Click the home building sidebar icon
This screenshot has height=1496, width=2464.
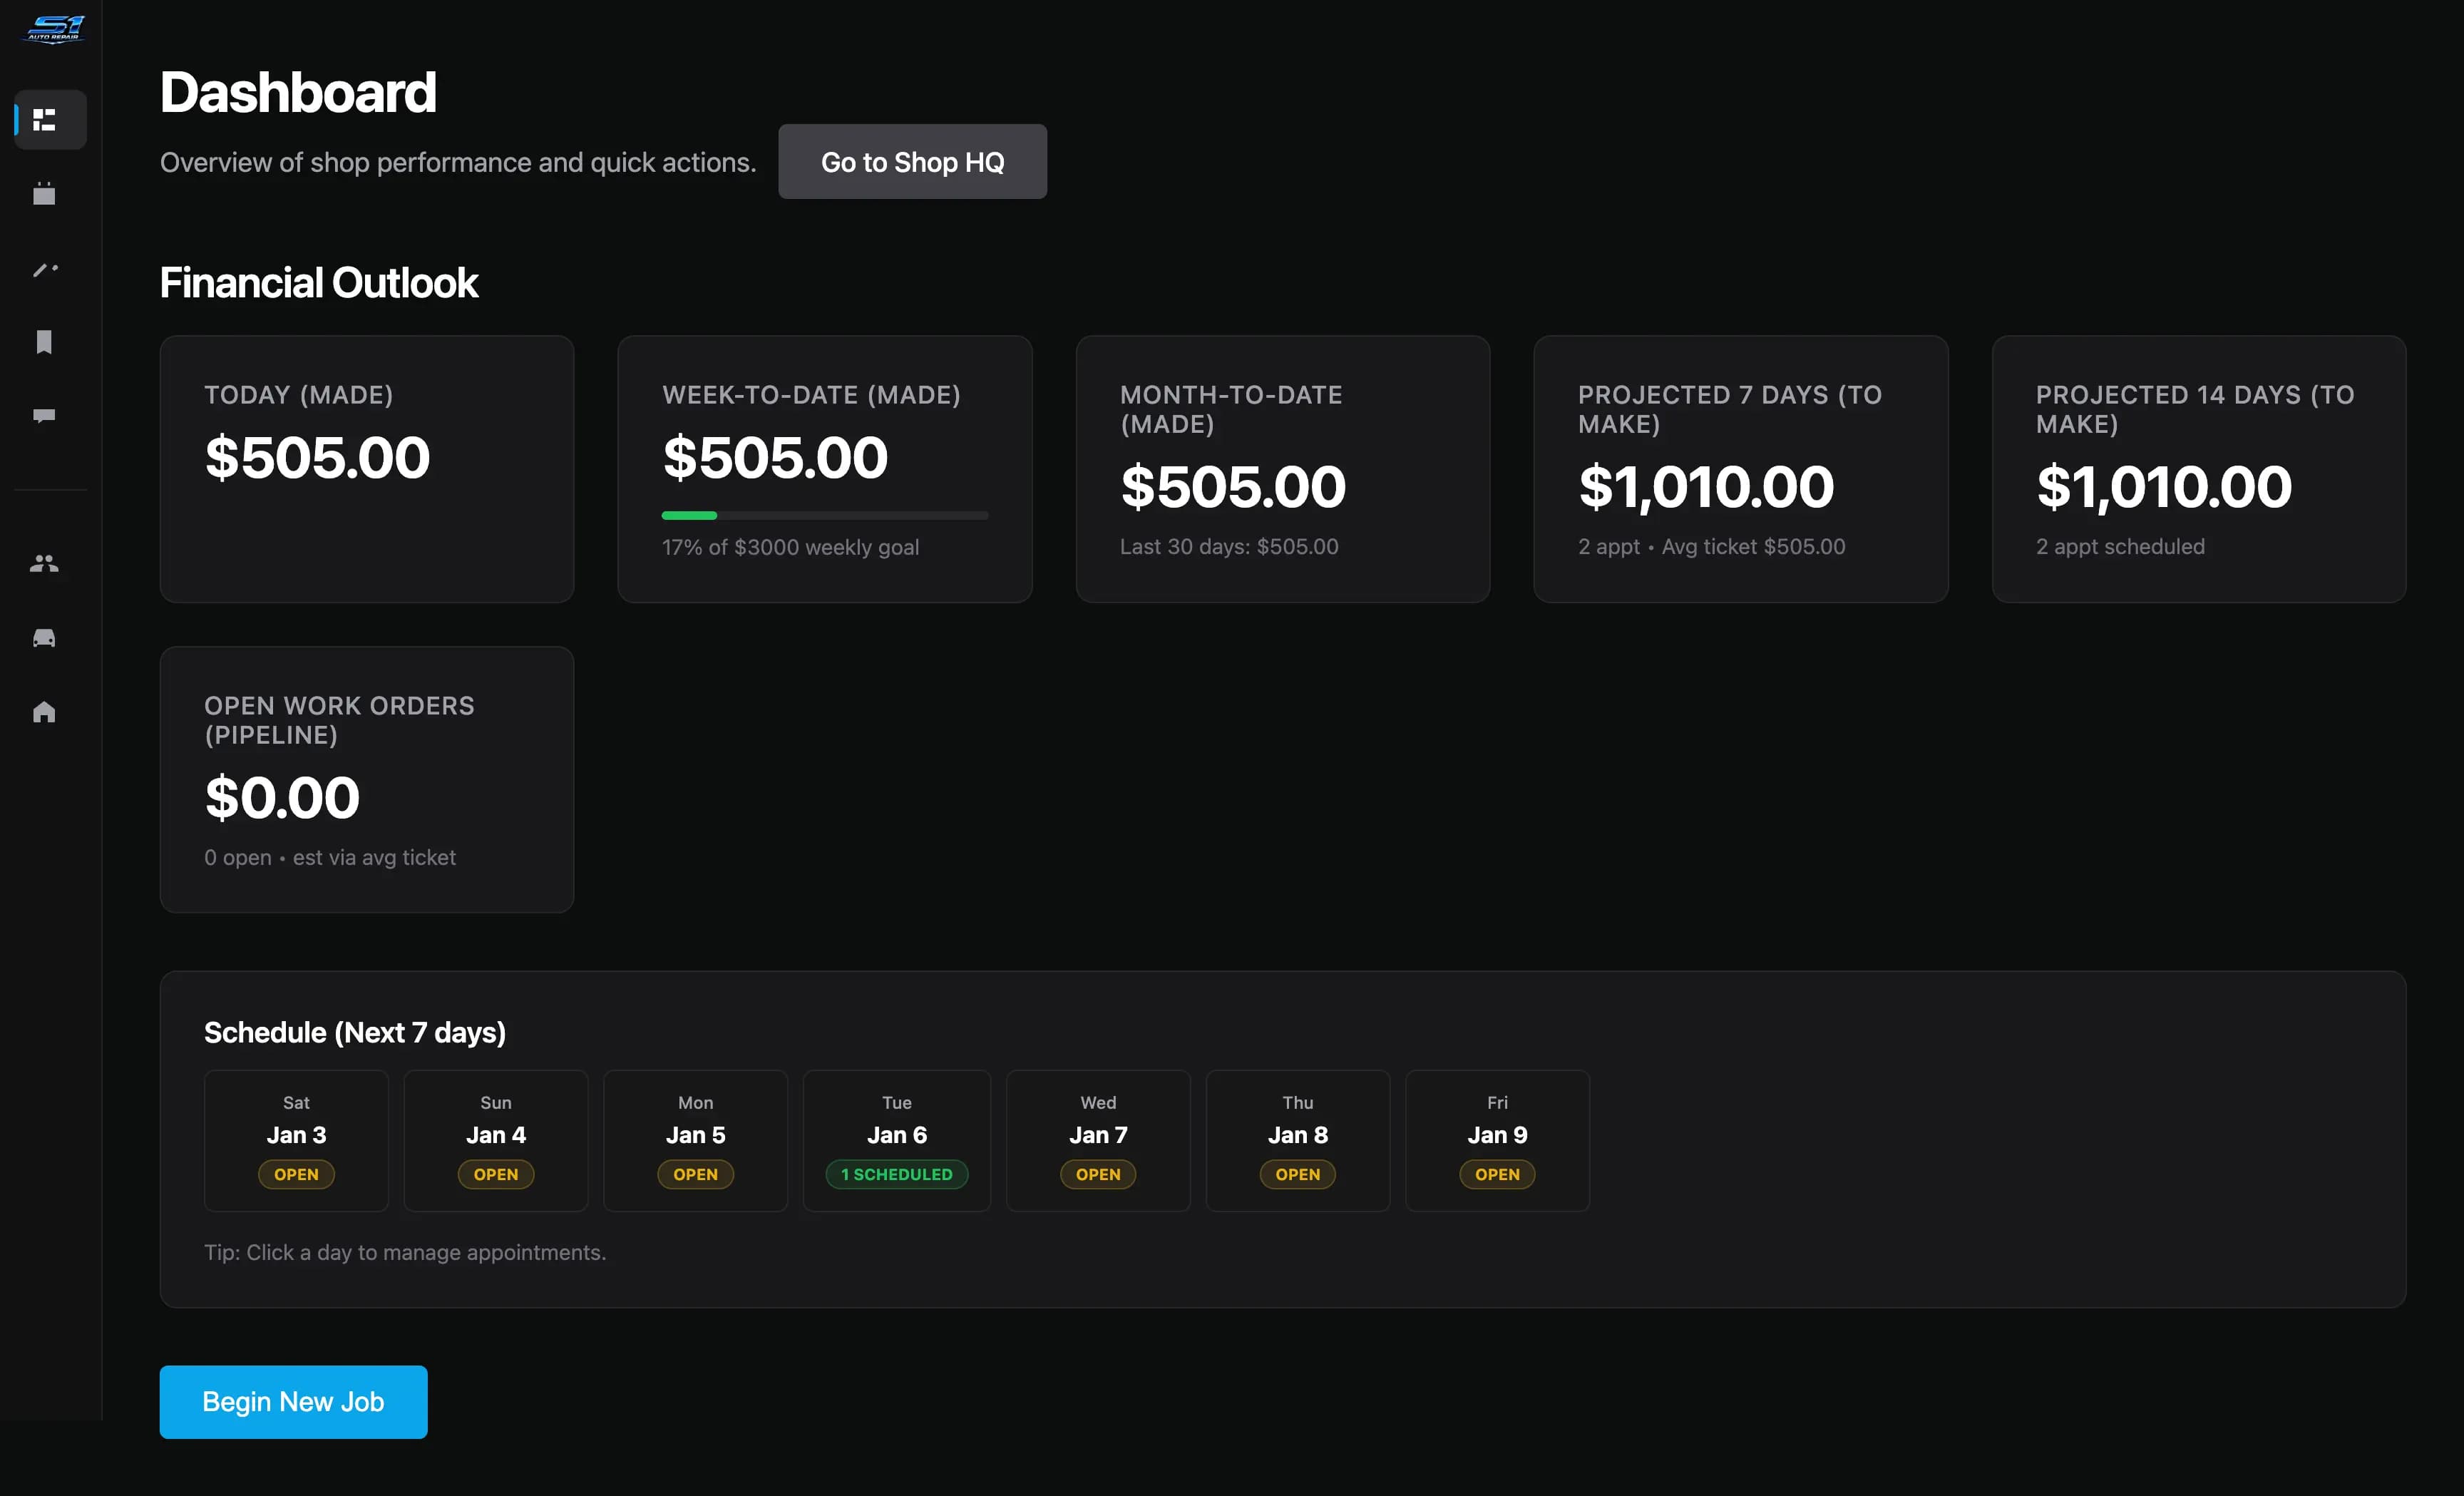(x=45, y=712)
